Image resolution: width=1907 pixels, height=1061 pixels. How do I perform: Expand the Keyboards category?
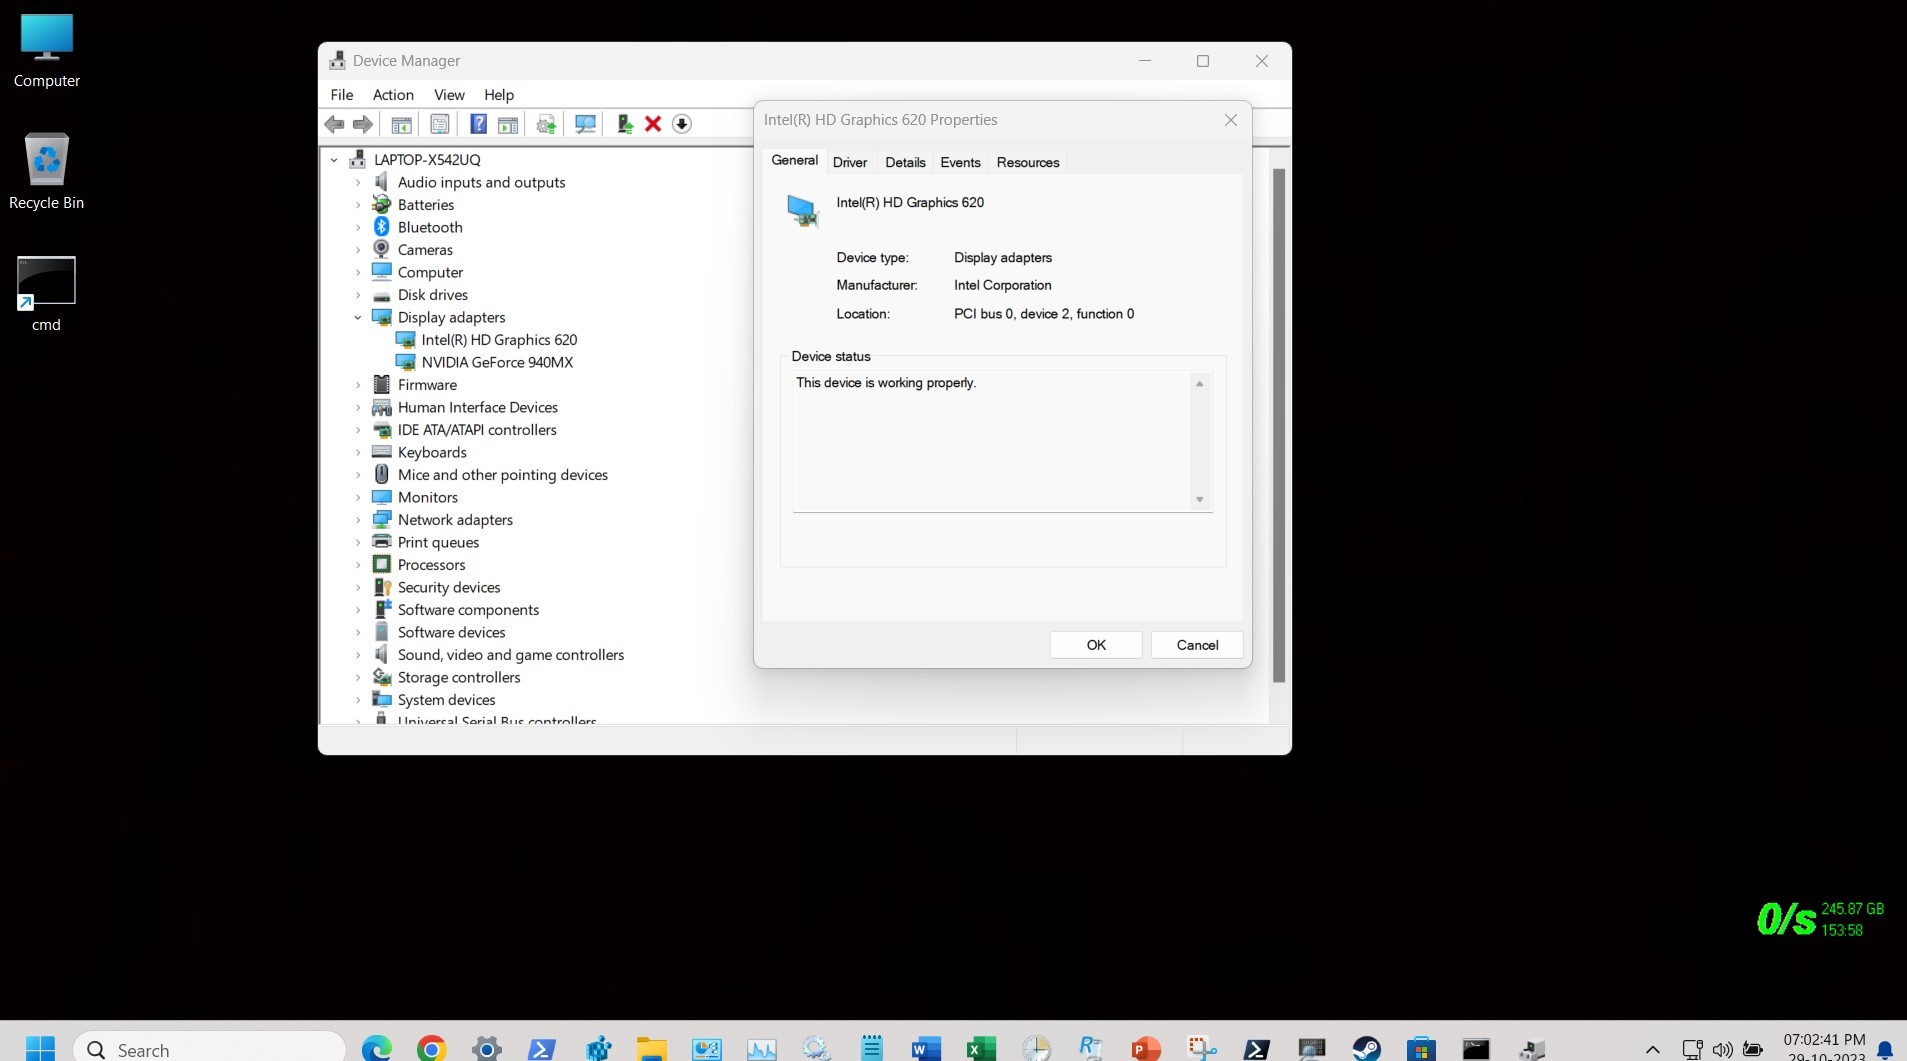[x=358, y=452]
